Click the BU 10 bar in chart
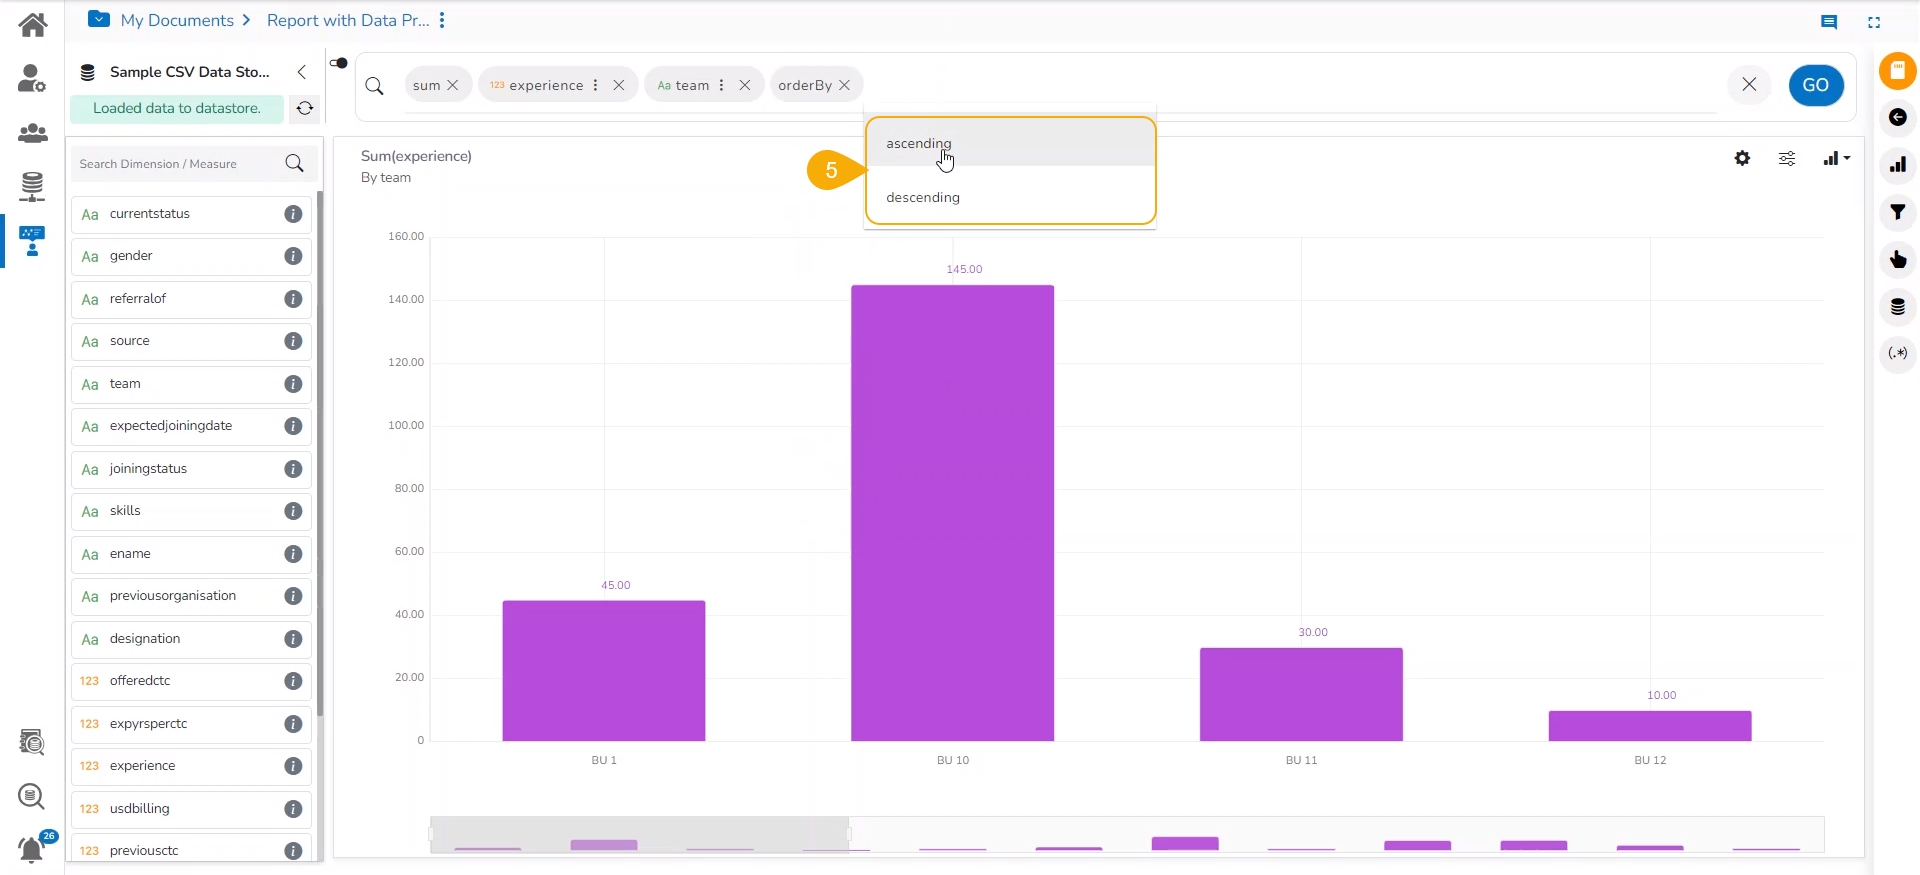Screen dimensions: 1920x875 tap(952, 513)
